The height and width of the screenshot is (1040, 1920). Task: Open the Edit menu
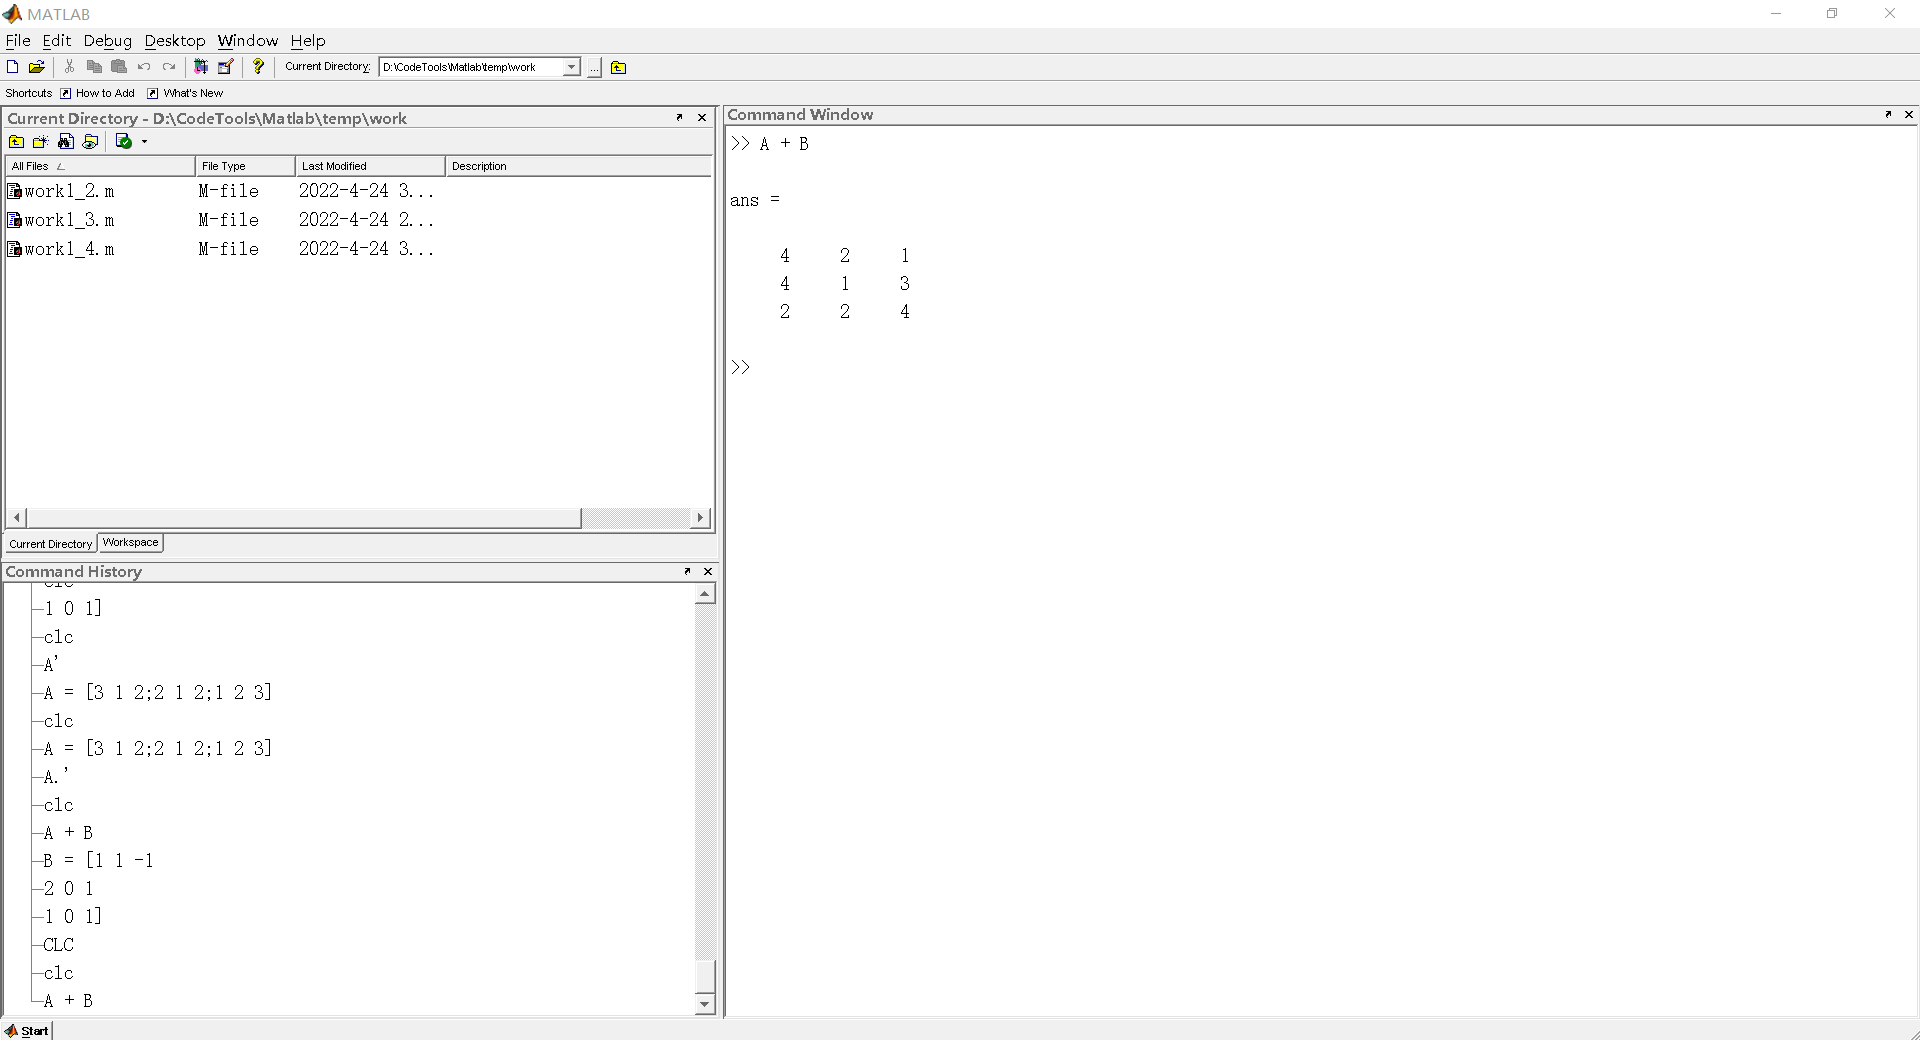pyautogui.click(x=57, y=41)
